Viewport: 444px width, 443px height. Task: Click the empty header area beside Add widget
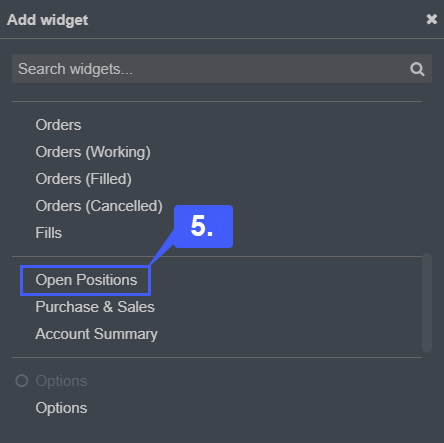tap(257, 19)
